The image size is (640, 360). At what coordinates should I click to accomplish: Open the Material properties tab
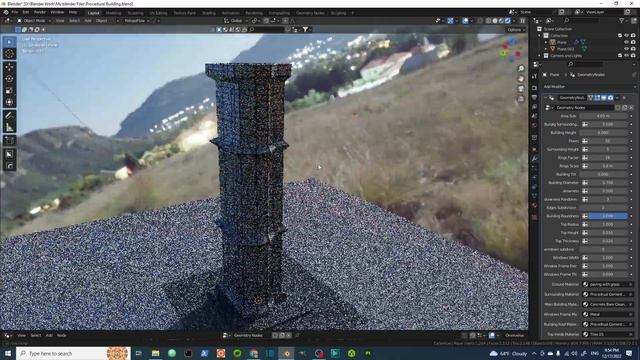(x=534, y=206)
